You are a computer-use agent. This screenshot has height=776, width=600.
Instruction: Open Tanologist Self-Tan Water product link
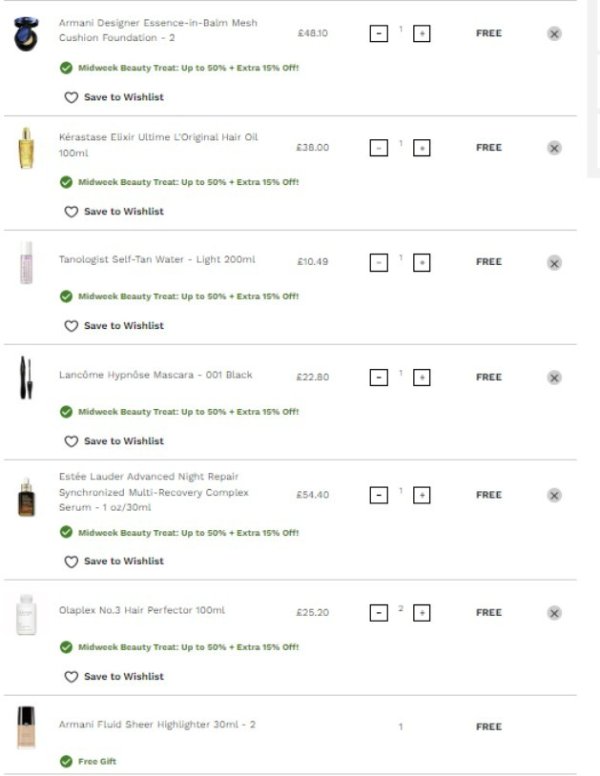(x=157, y=260)
